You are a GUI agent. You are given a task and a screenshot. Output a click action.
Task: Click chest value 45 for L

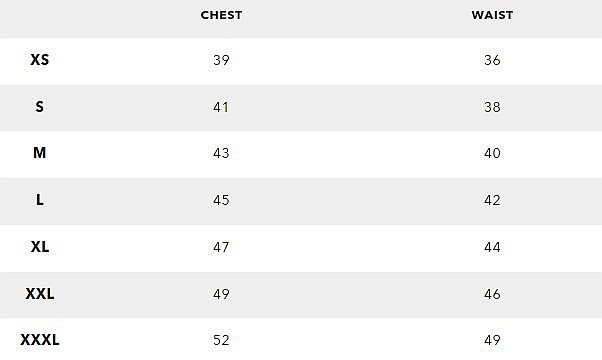pos(221,200)
